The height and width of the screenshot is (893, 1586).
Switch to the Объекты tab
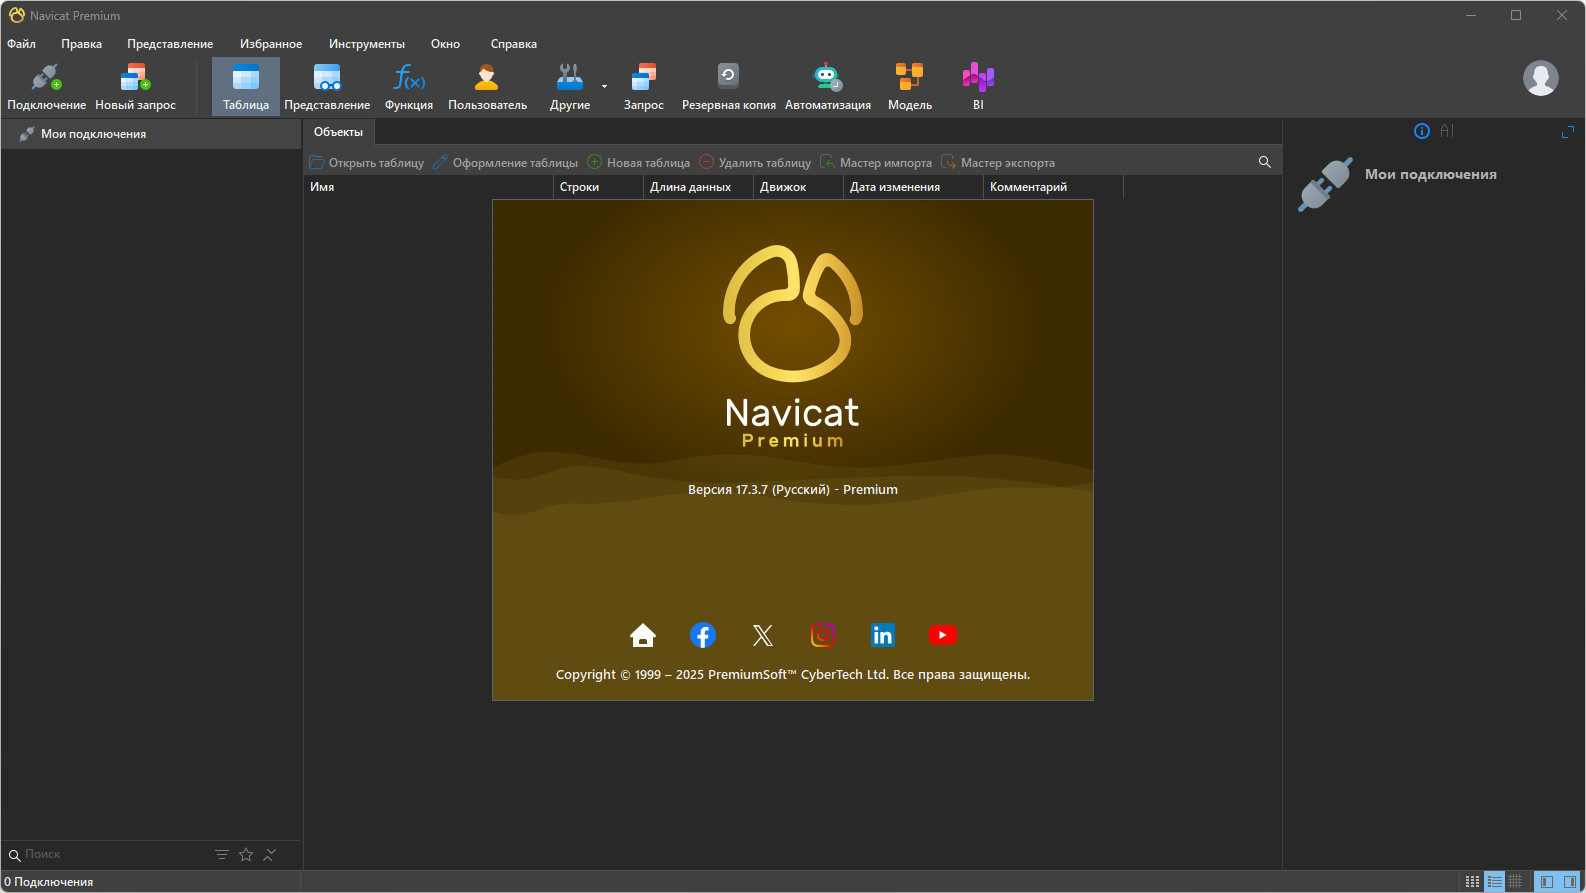[x=338, y=132]
